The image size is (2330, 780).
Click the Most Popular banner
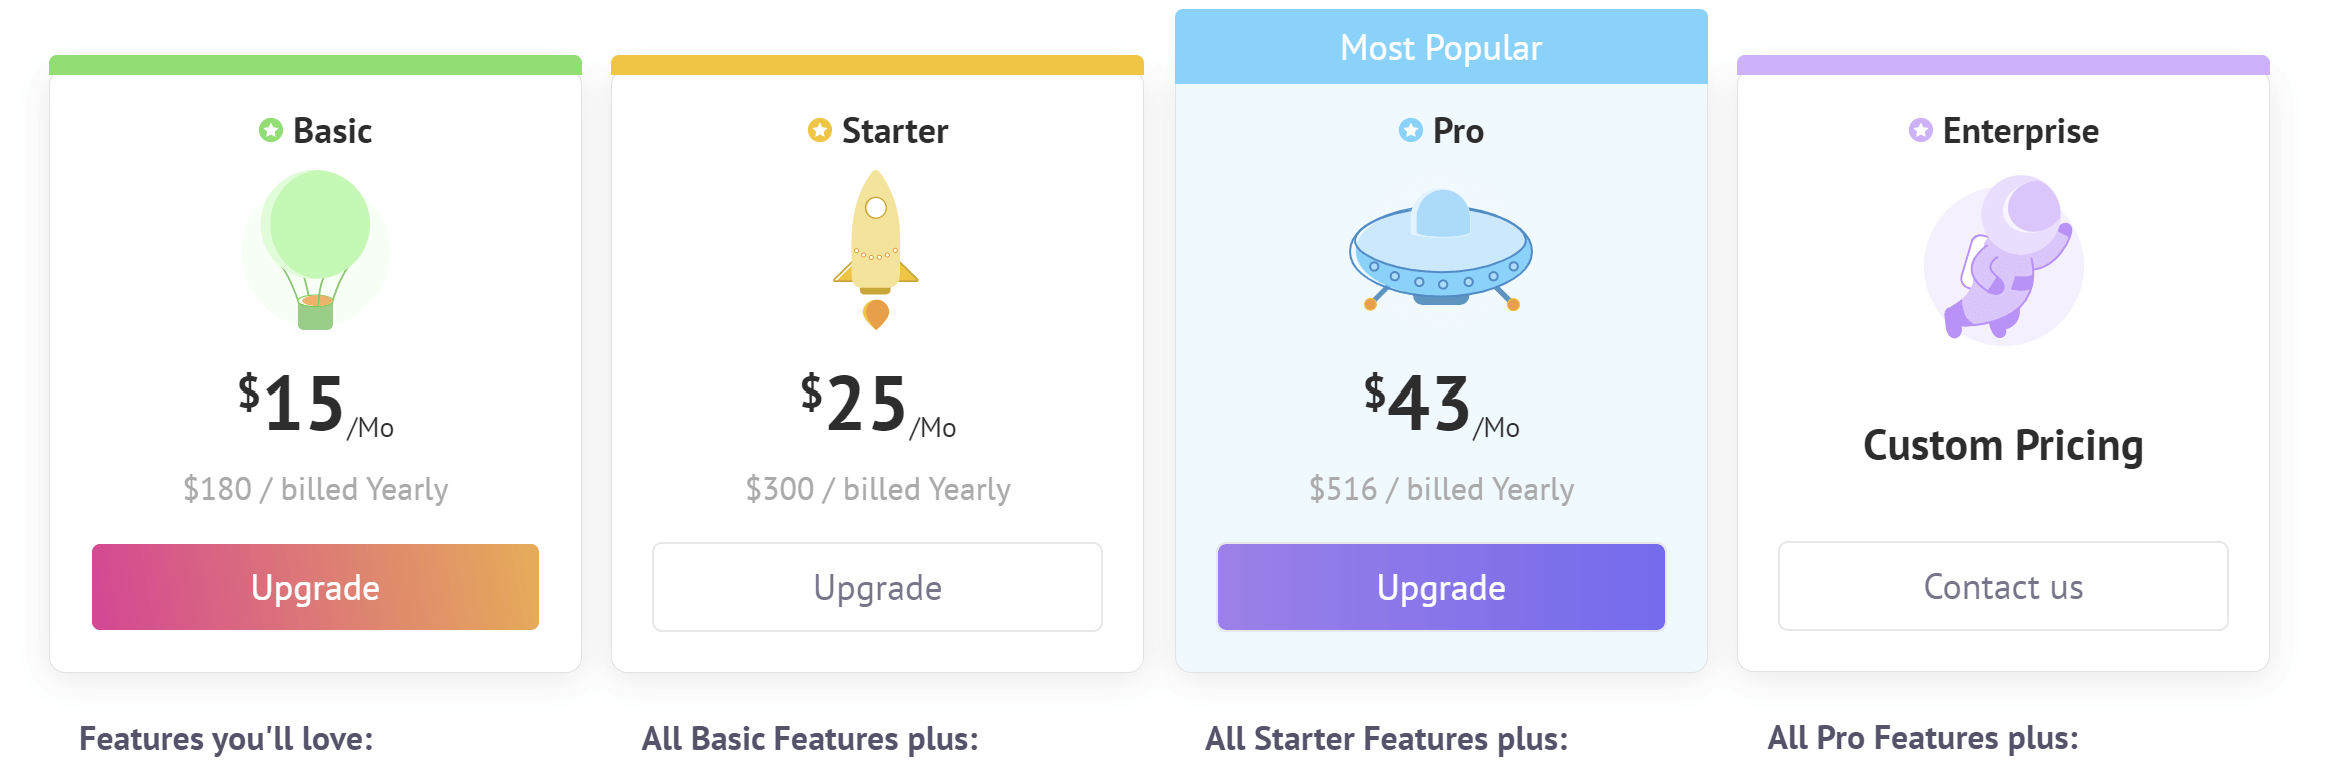(x=1441, y=48)
